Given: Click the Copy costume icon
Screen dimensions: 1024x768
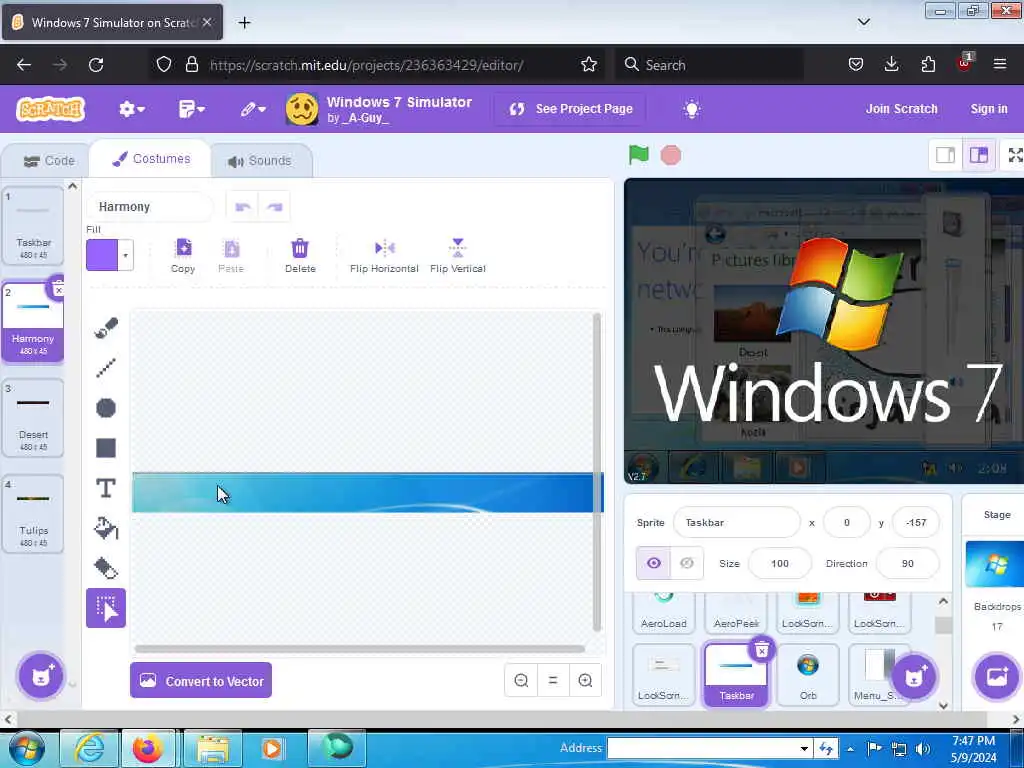Looking at the screenshot, I should pyautogui.click(x=184, y=255).
